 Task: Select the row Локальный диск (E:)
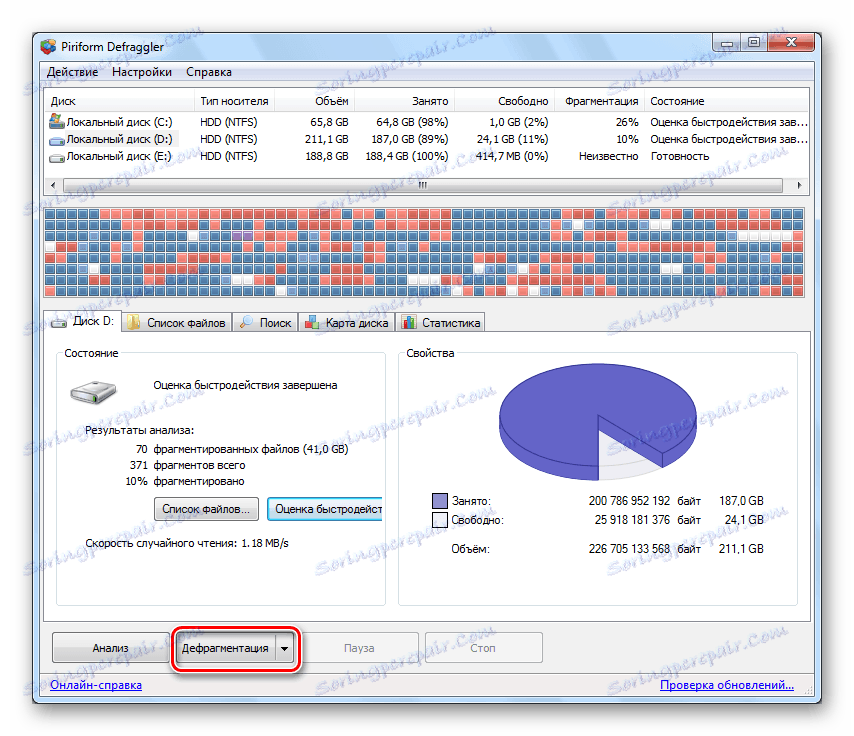pyautogui.click(x=426, y=156)
